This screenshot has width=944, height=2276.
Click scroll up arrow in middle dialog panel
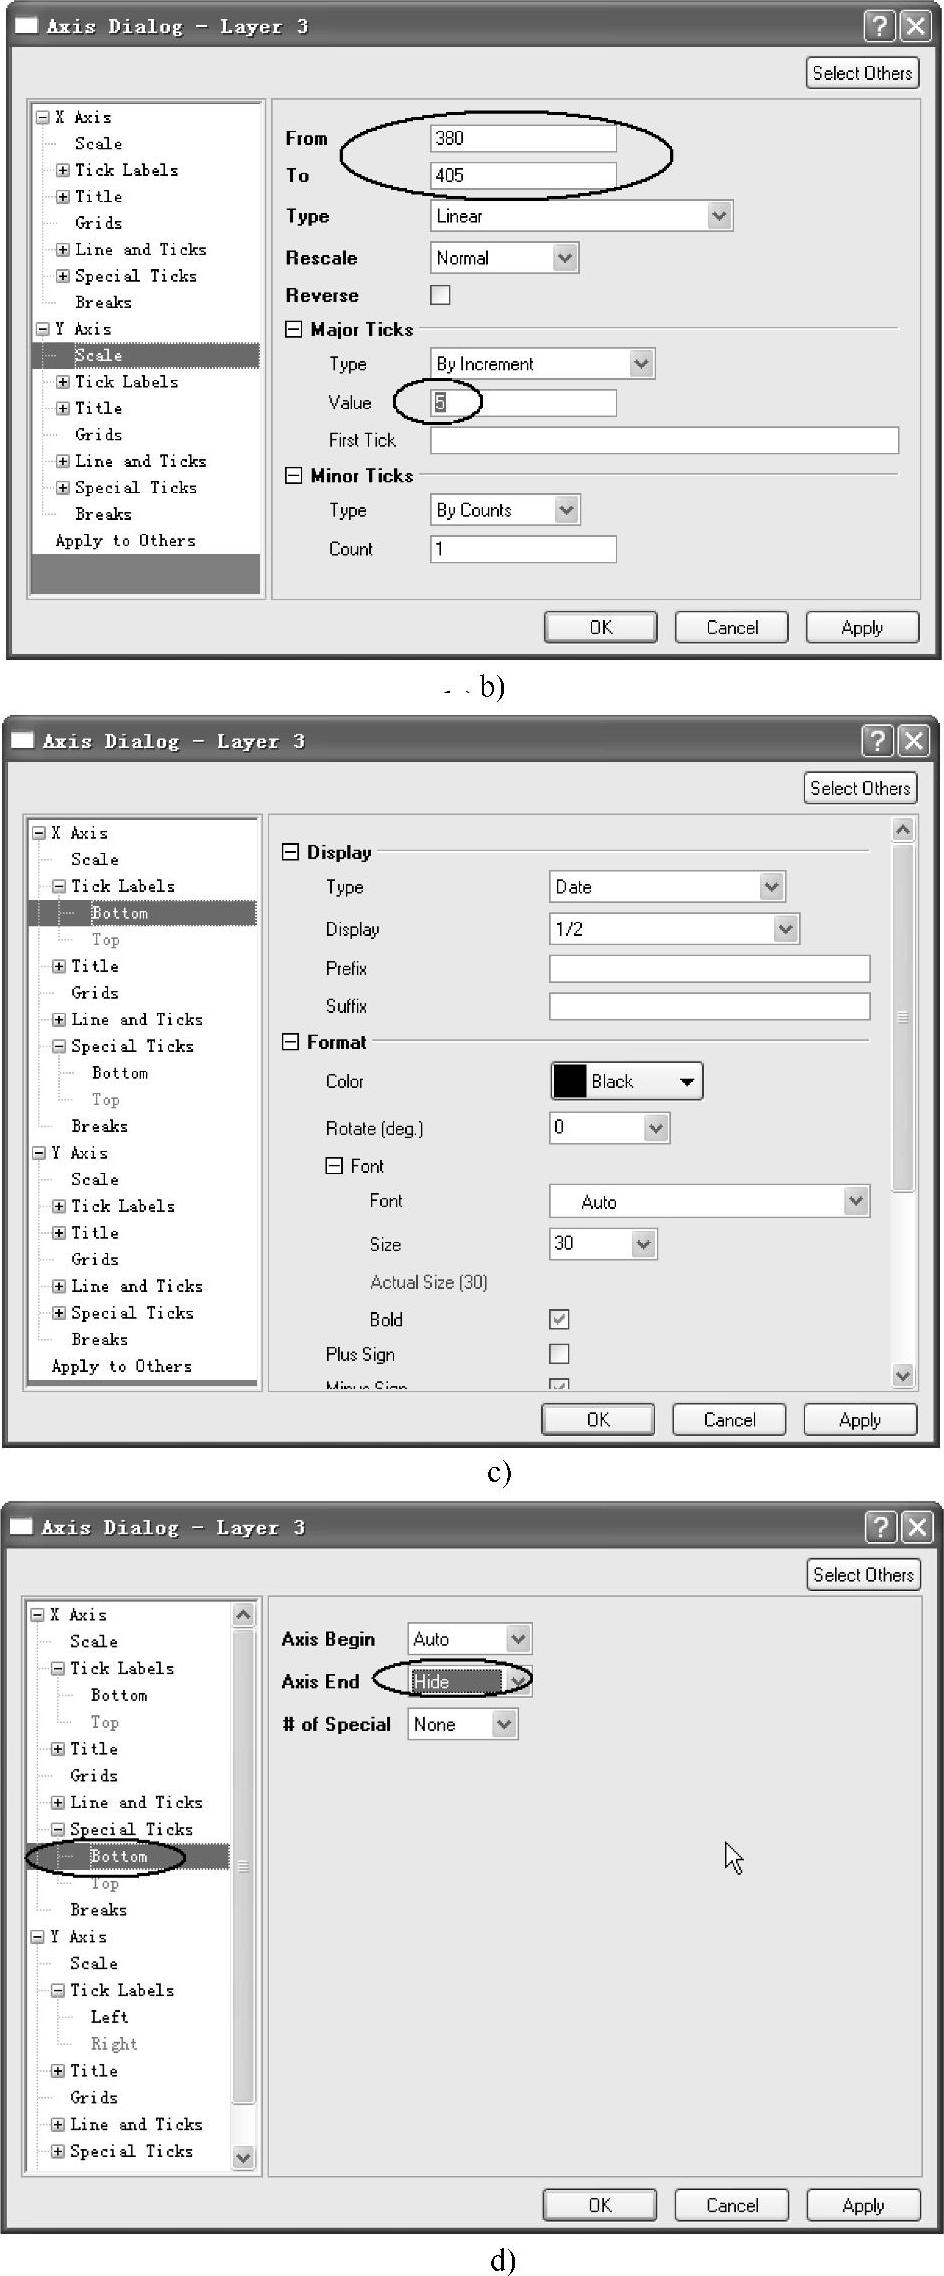tap(903, 829)
